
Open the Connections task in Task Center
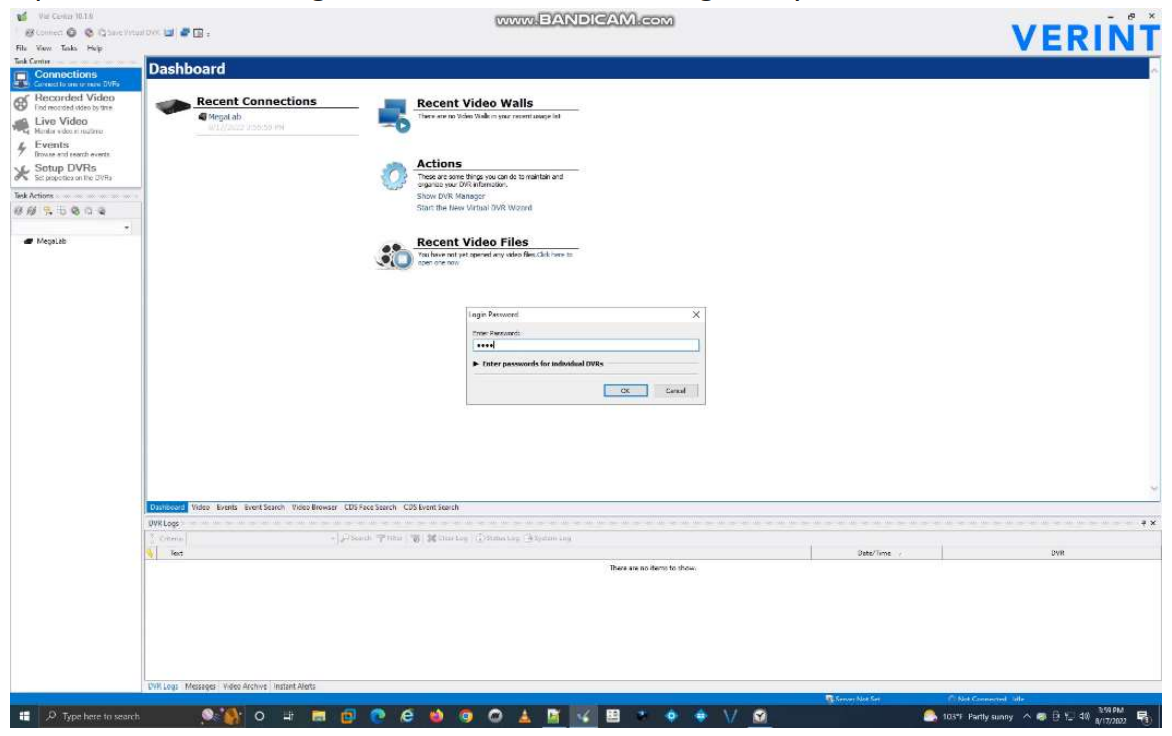click(75, 78)
